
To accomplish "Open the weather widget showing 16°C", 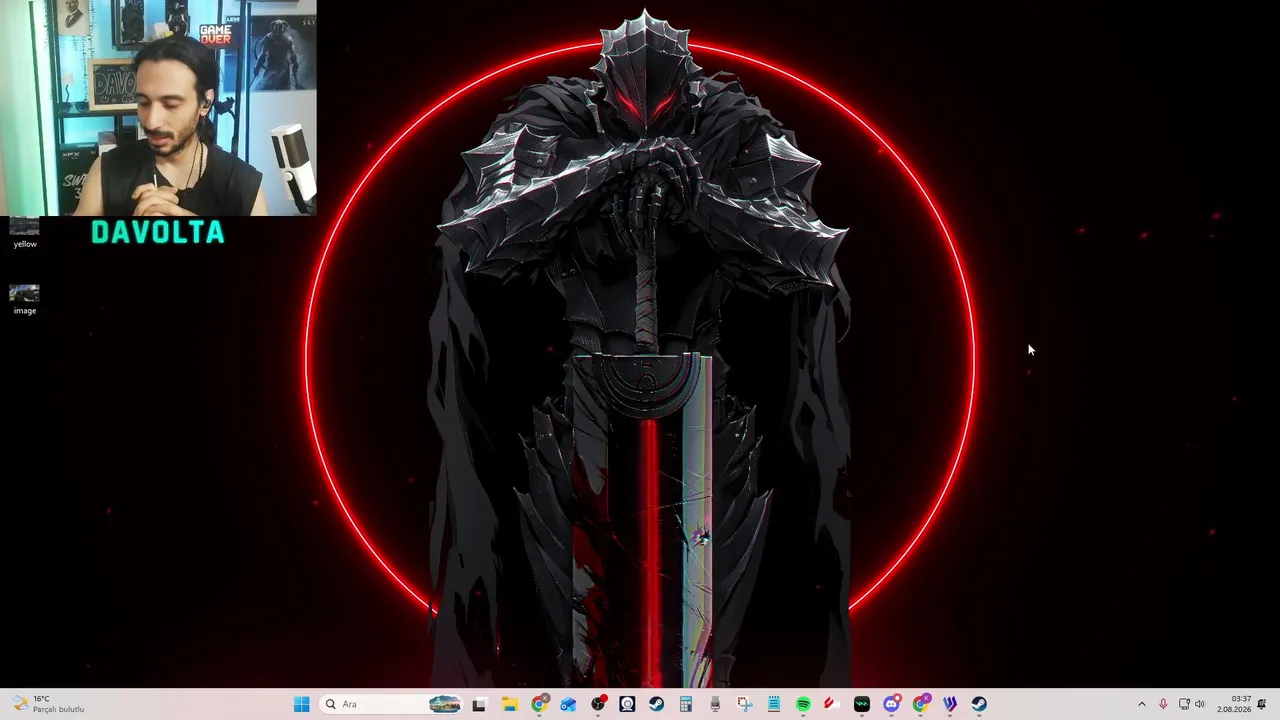I will (x=48, y=704).
